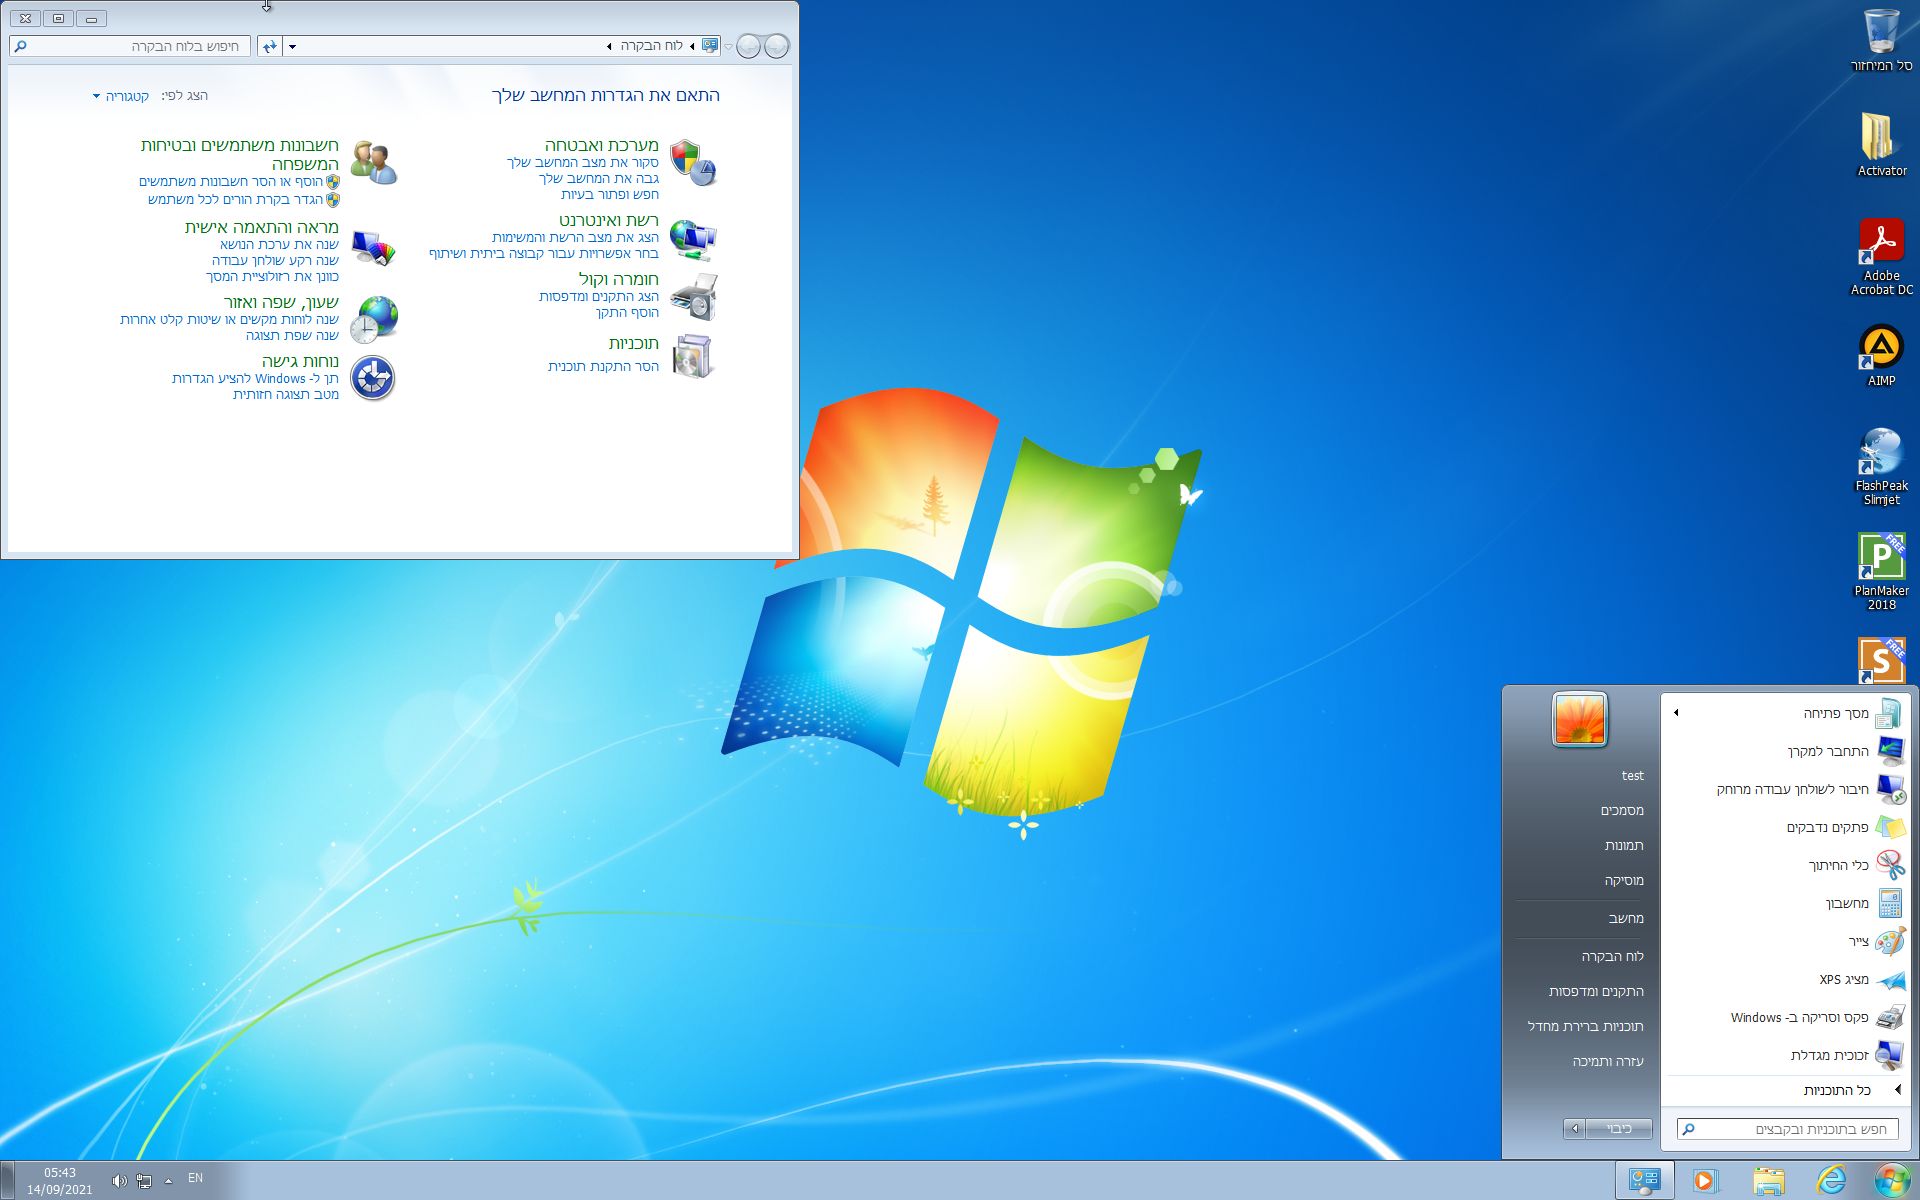Open the System and Security shield icon
Image resolution: width=1920 pixels, height=1200 pixels.
692,163
